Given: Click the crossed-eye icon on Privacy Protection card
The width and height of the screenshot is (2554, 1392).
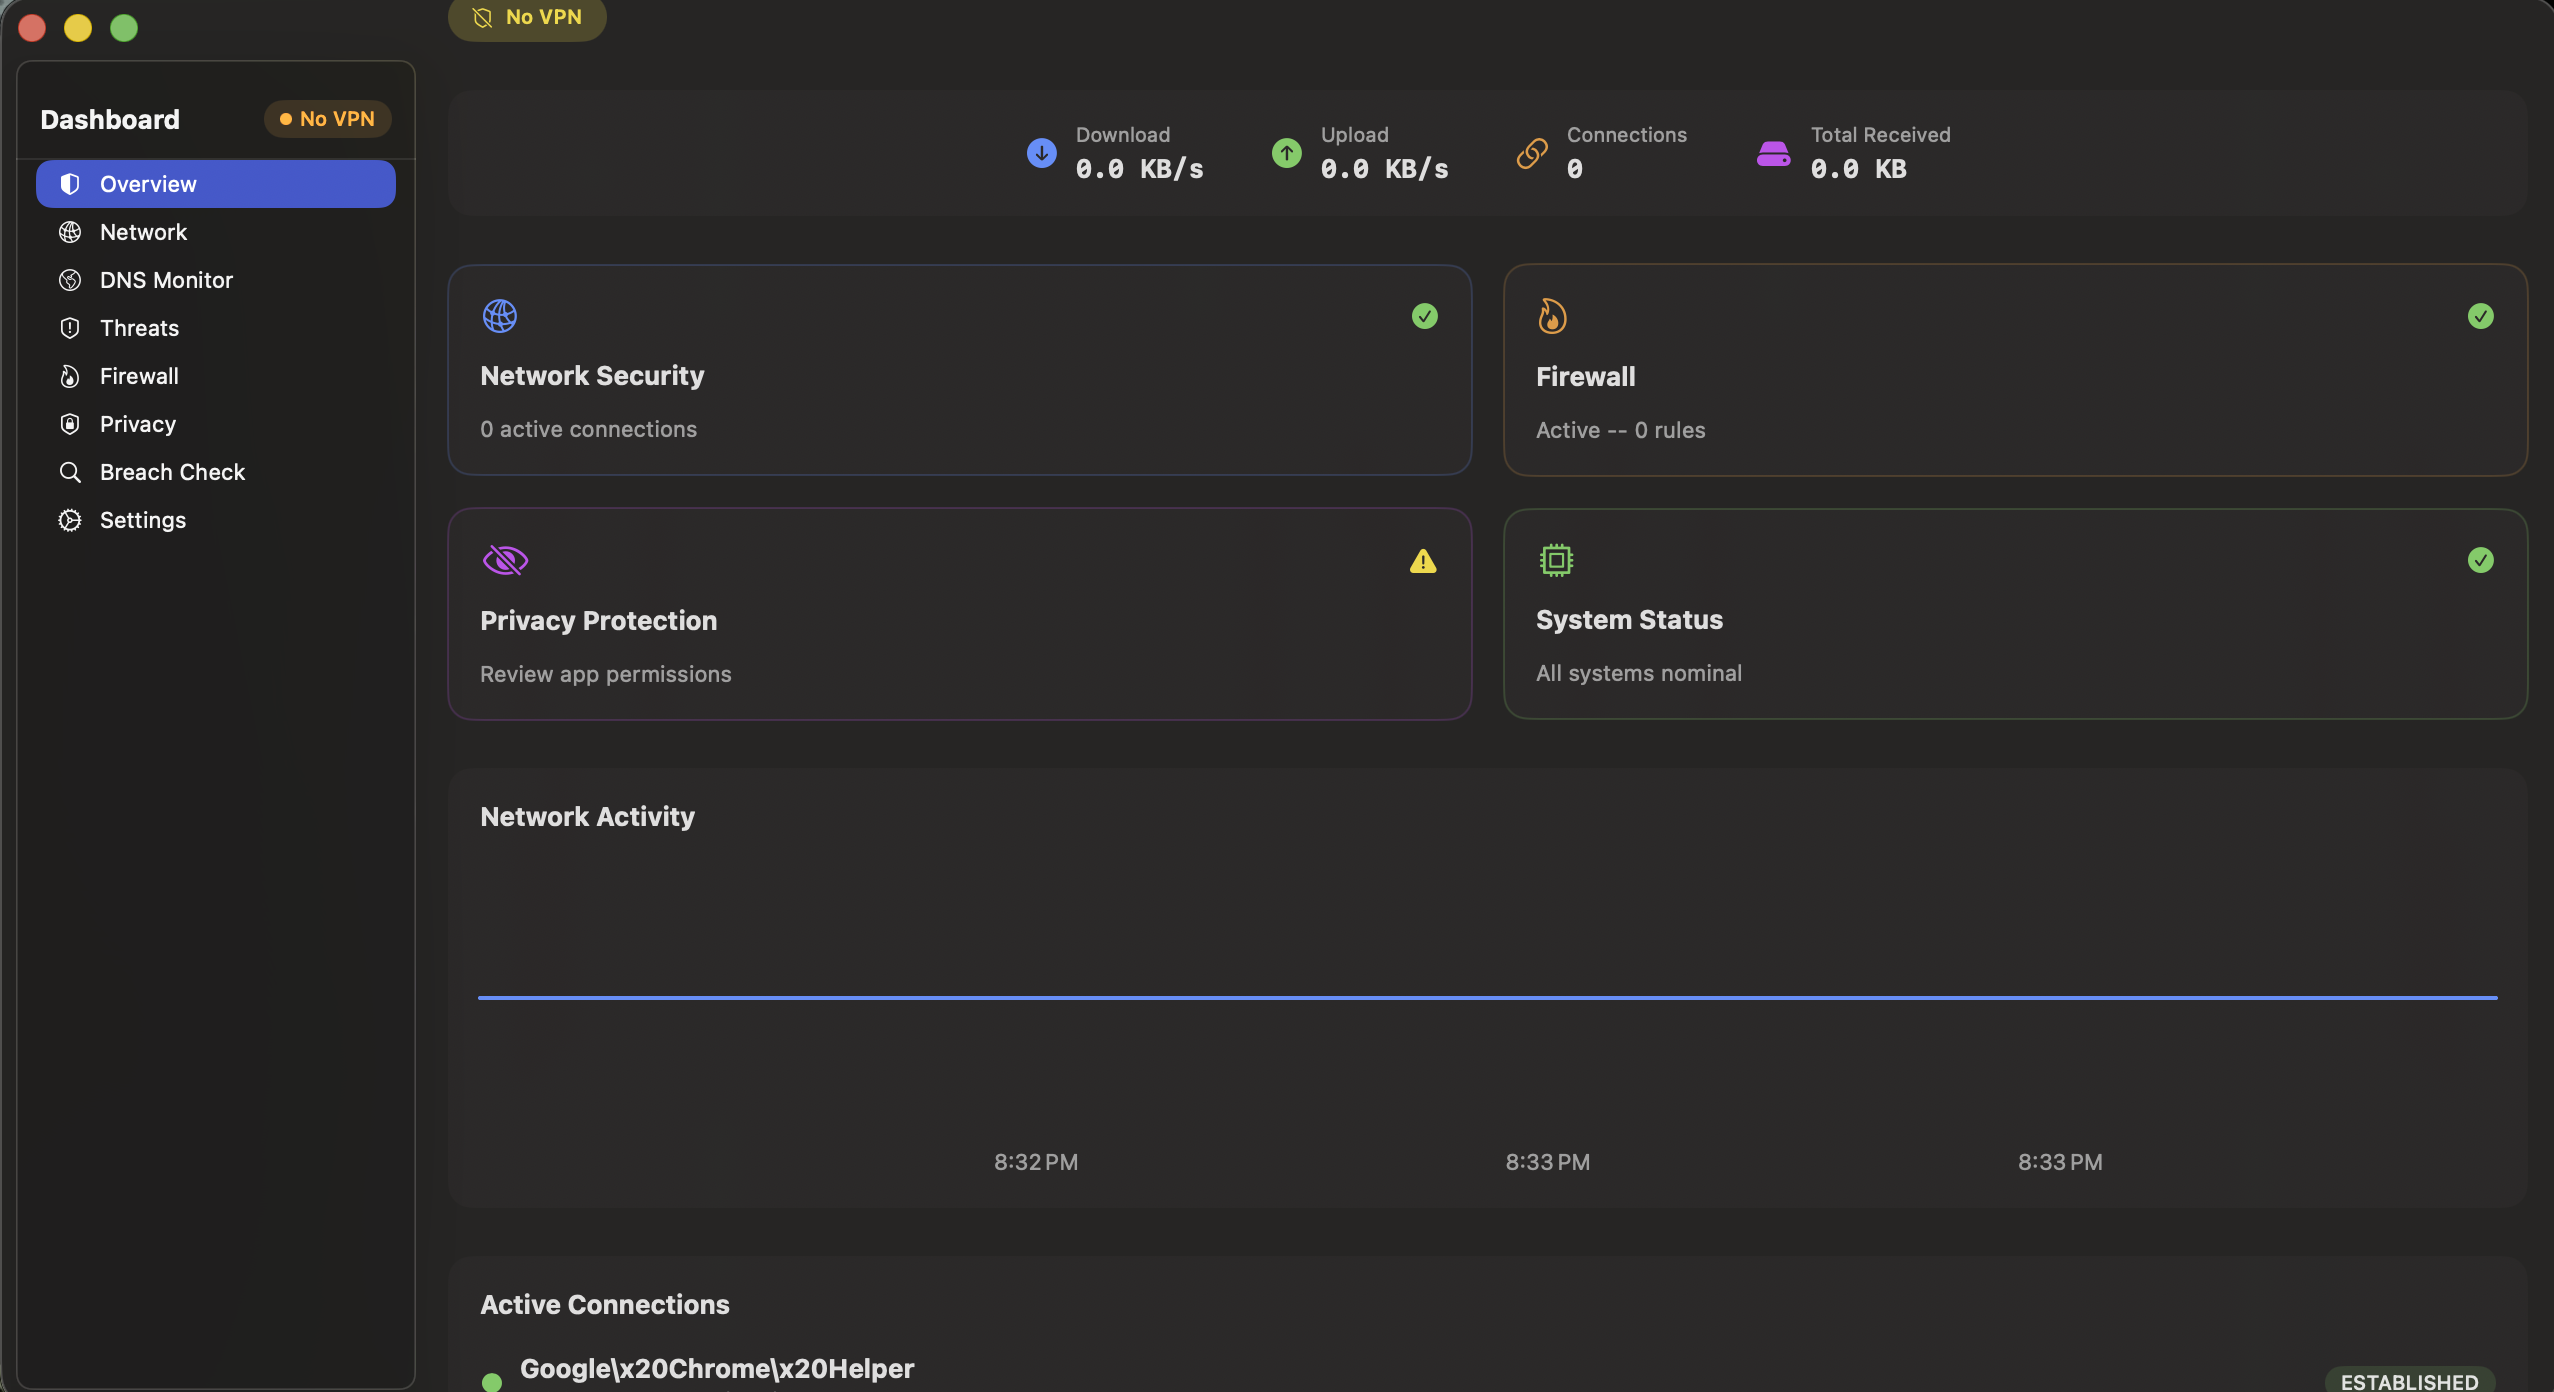Looking at the screenshot, I should 505,560.
